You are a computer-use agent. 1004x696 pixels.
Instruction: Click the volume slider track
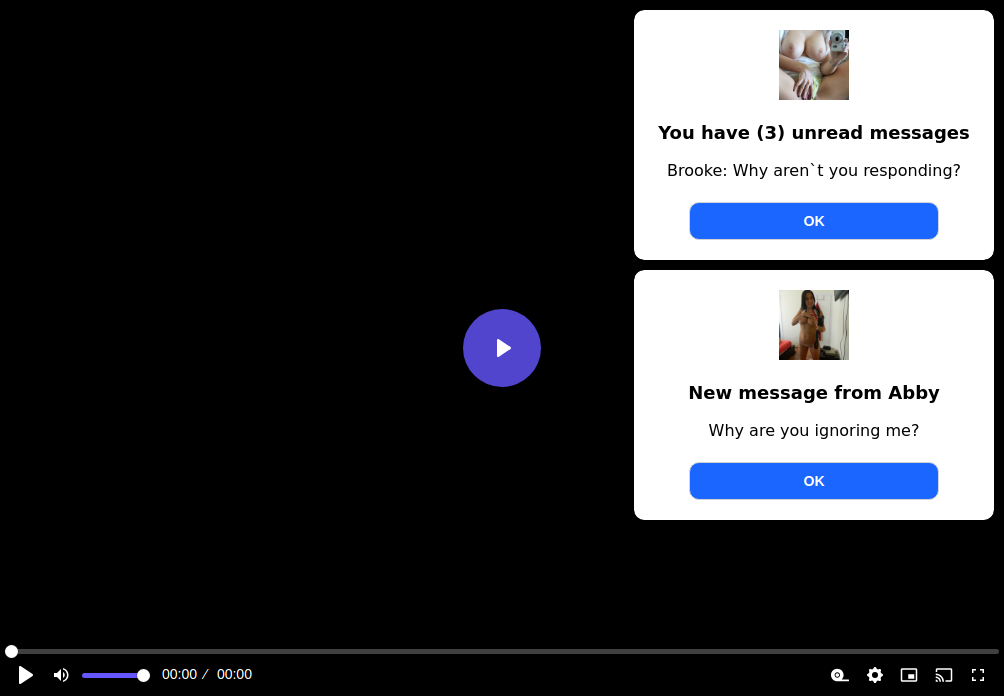click(112, 675)
